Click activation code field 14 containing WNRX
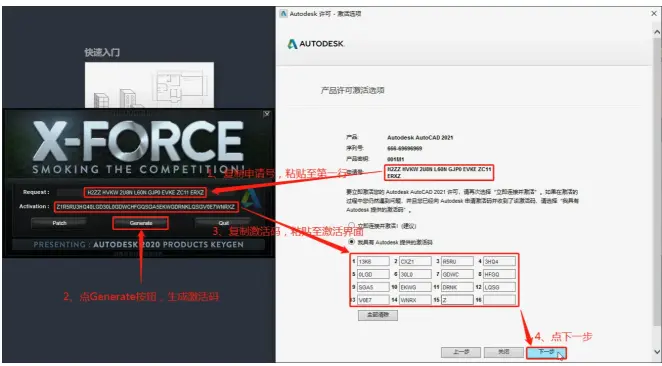The width and height of the screenshot is (662, 366). click(415, 300)
